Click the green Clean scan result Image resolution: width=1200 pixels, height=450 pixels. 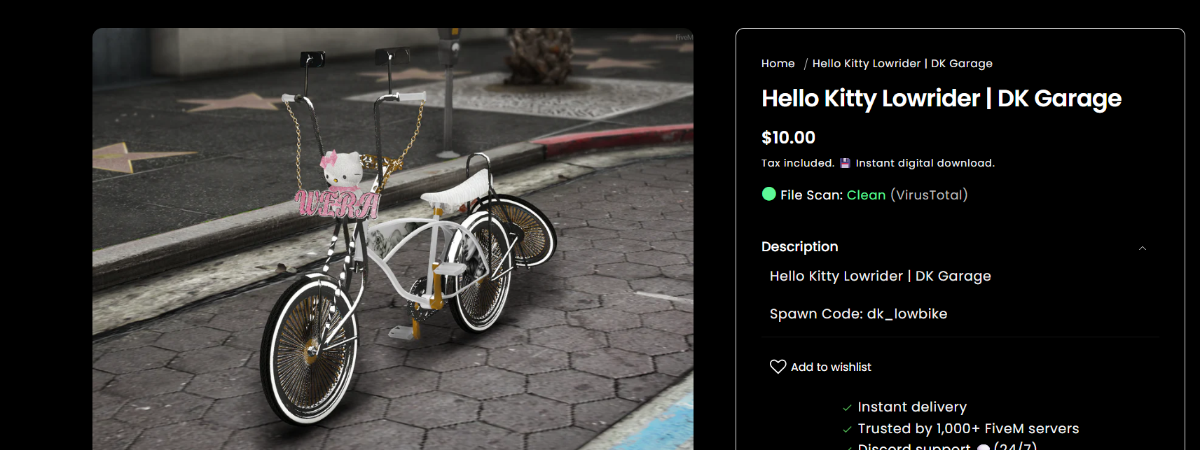(x=866, y=195)
